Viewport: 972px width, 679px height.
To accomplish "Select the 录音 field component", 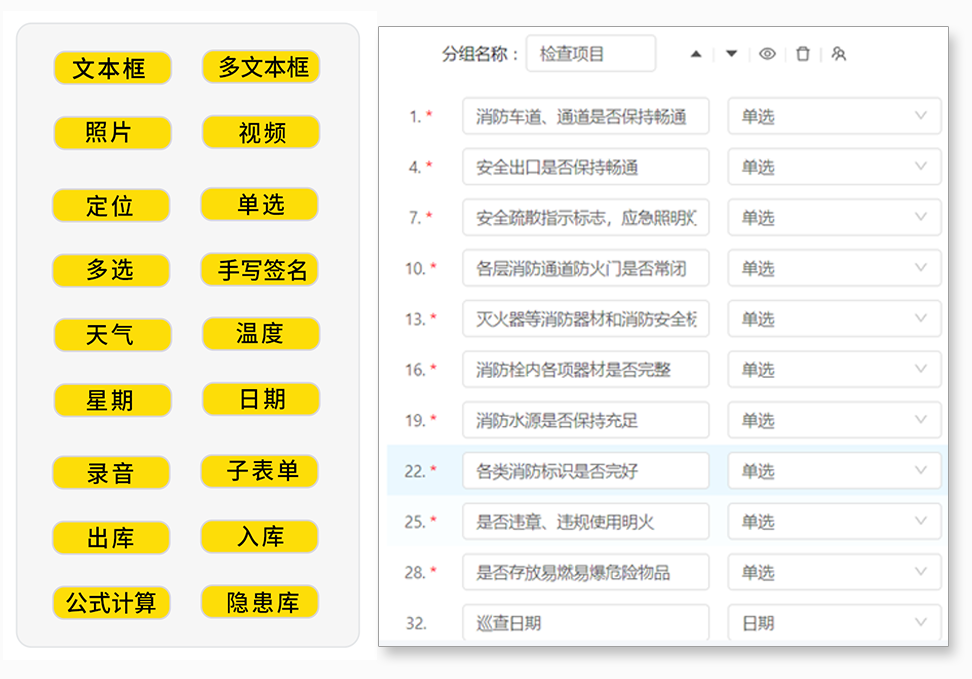I will click(112, 470).
